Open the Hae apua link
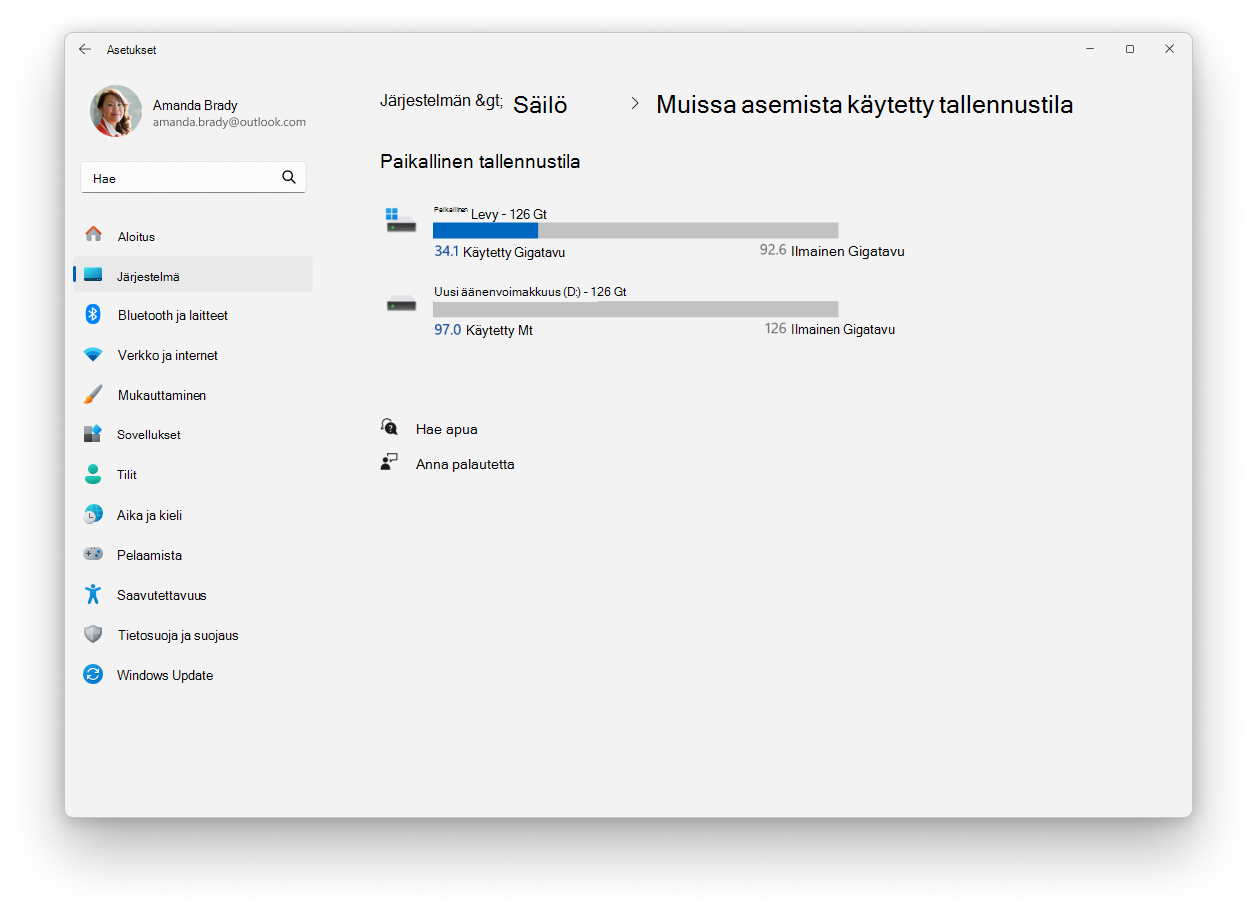Viewport: 1257px width, 914px height. point(446,429)
